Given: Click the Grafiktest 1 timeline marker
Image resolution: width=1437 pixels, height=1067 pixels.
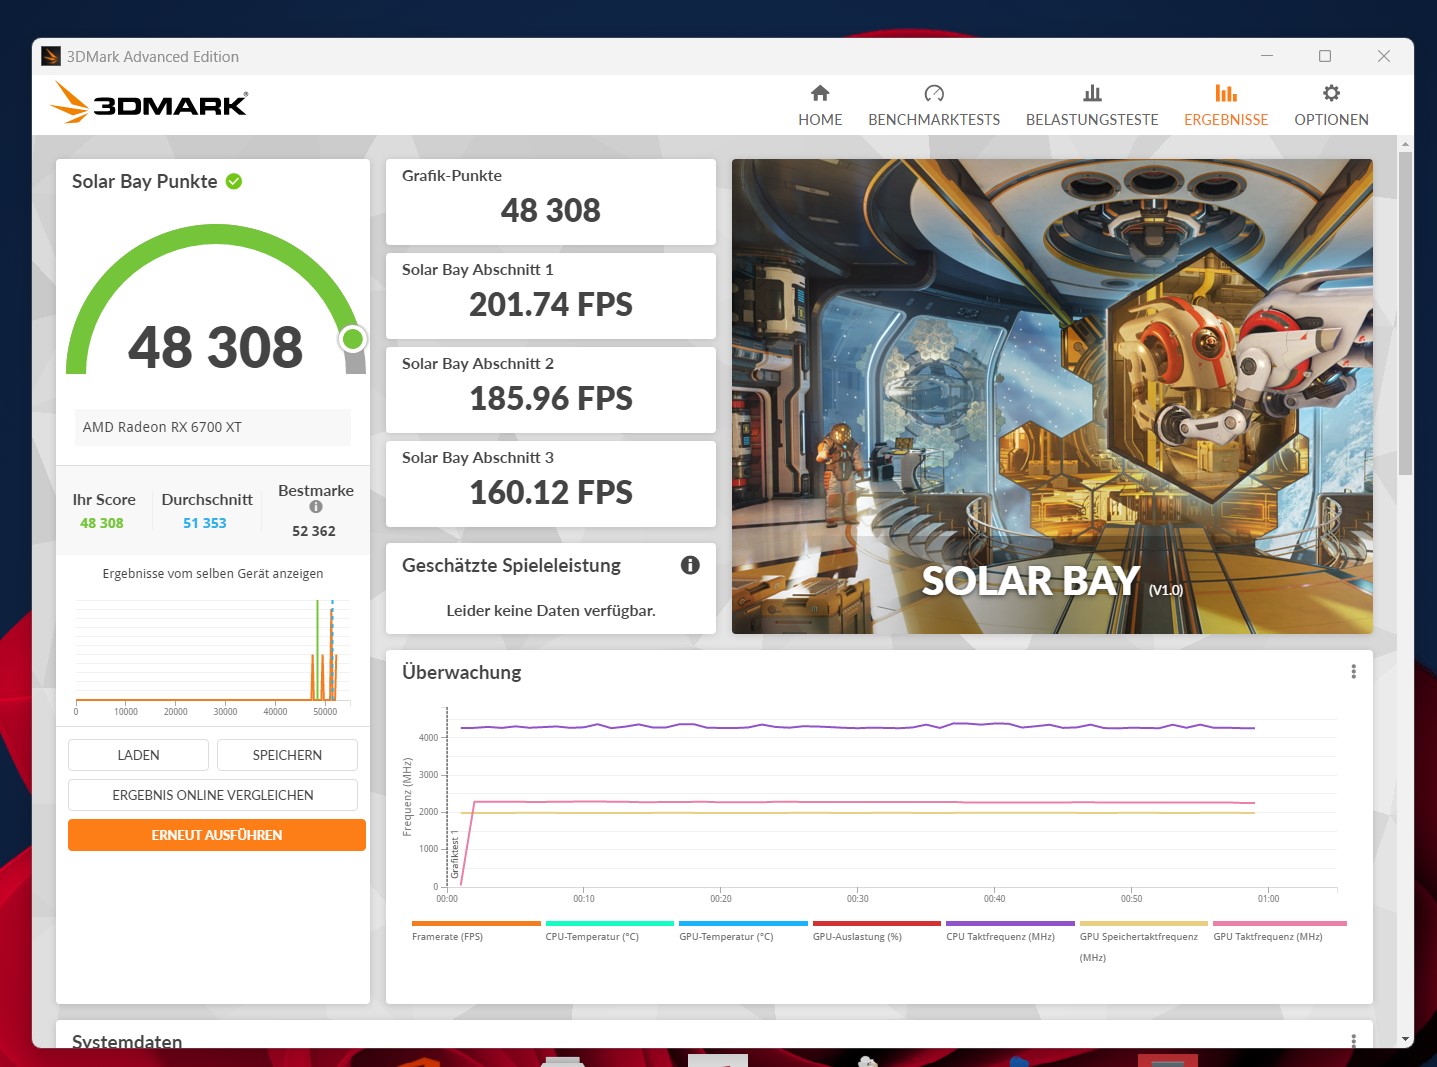Looking at the screenshot, I should [455, 854].
